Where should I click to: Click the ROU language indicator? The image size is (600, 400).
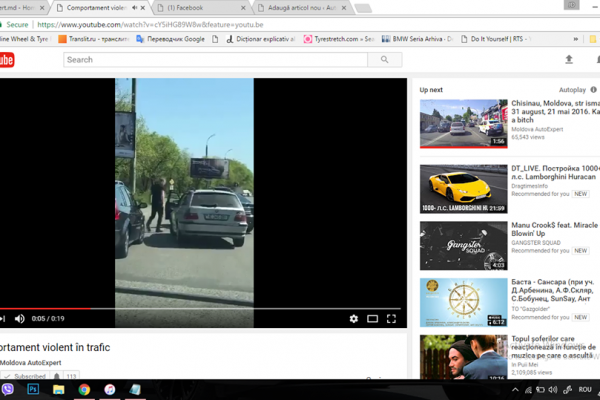tap(585, 390)
